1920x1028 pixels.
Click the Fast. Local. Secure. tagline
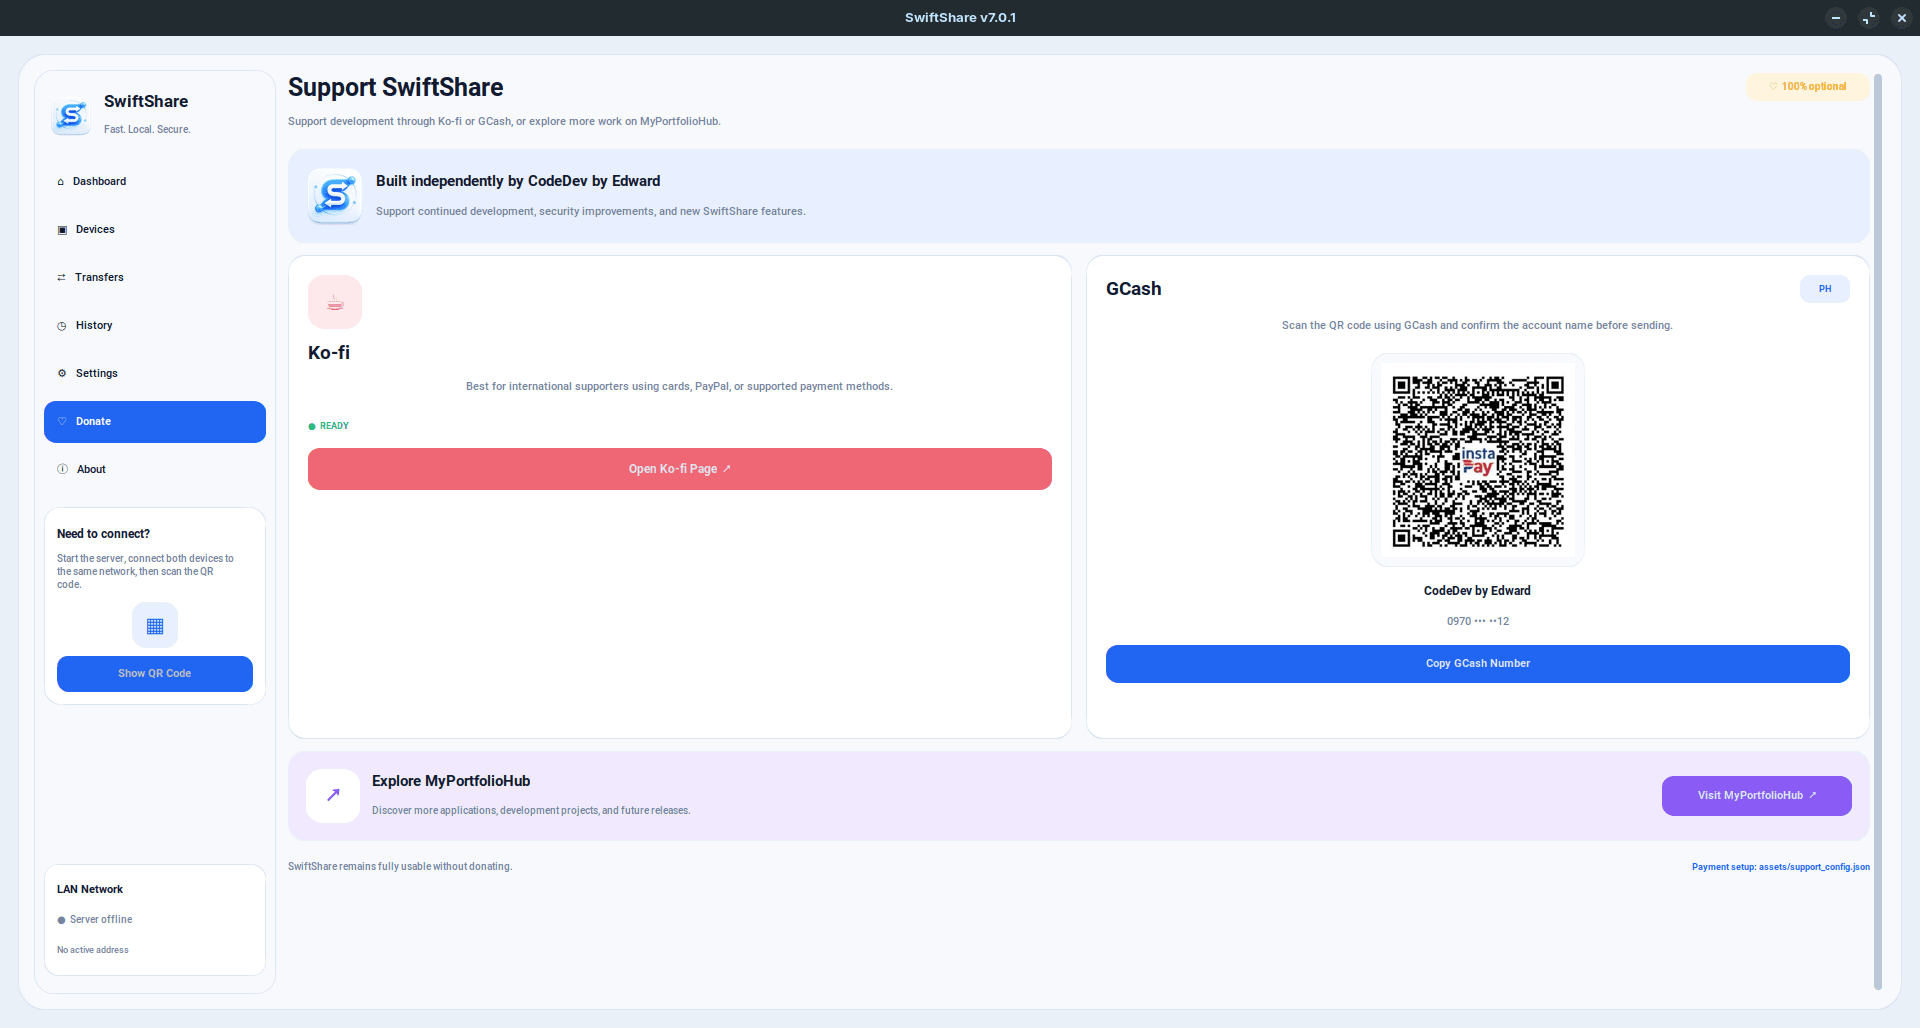[x=147, y=130]
